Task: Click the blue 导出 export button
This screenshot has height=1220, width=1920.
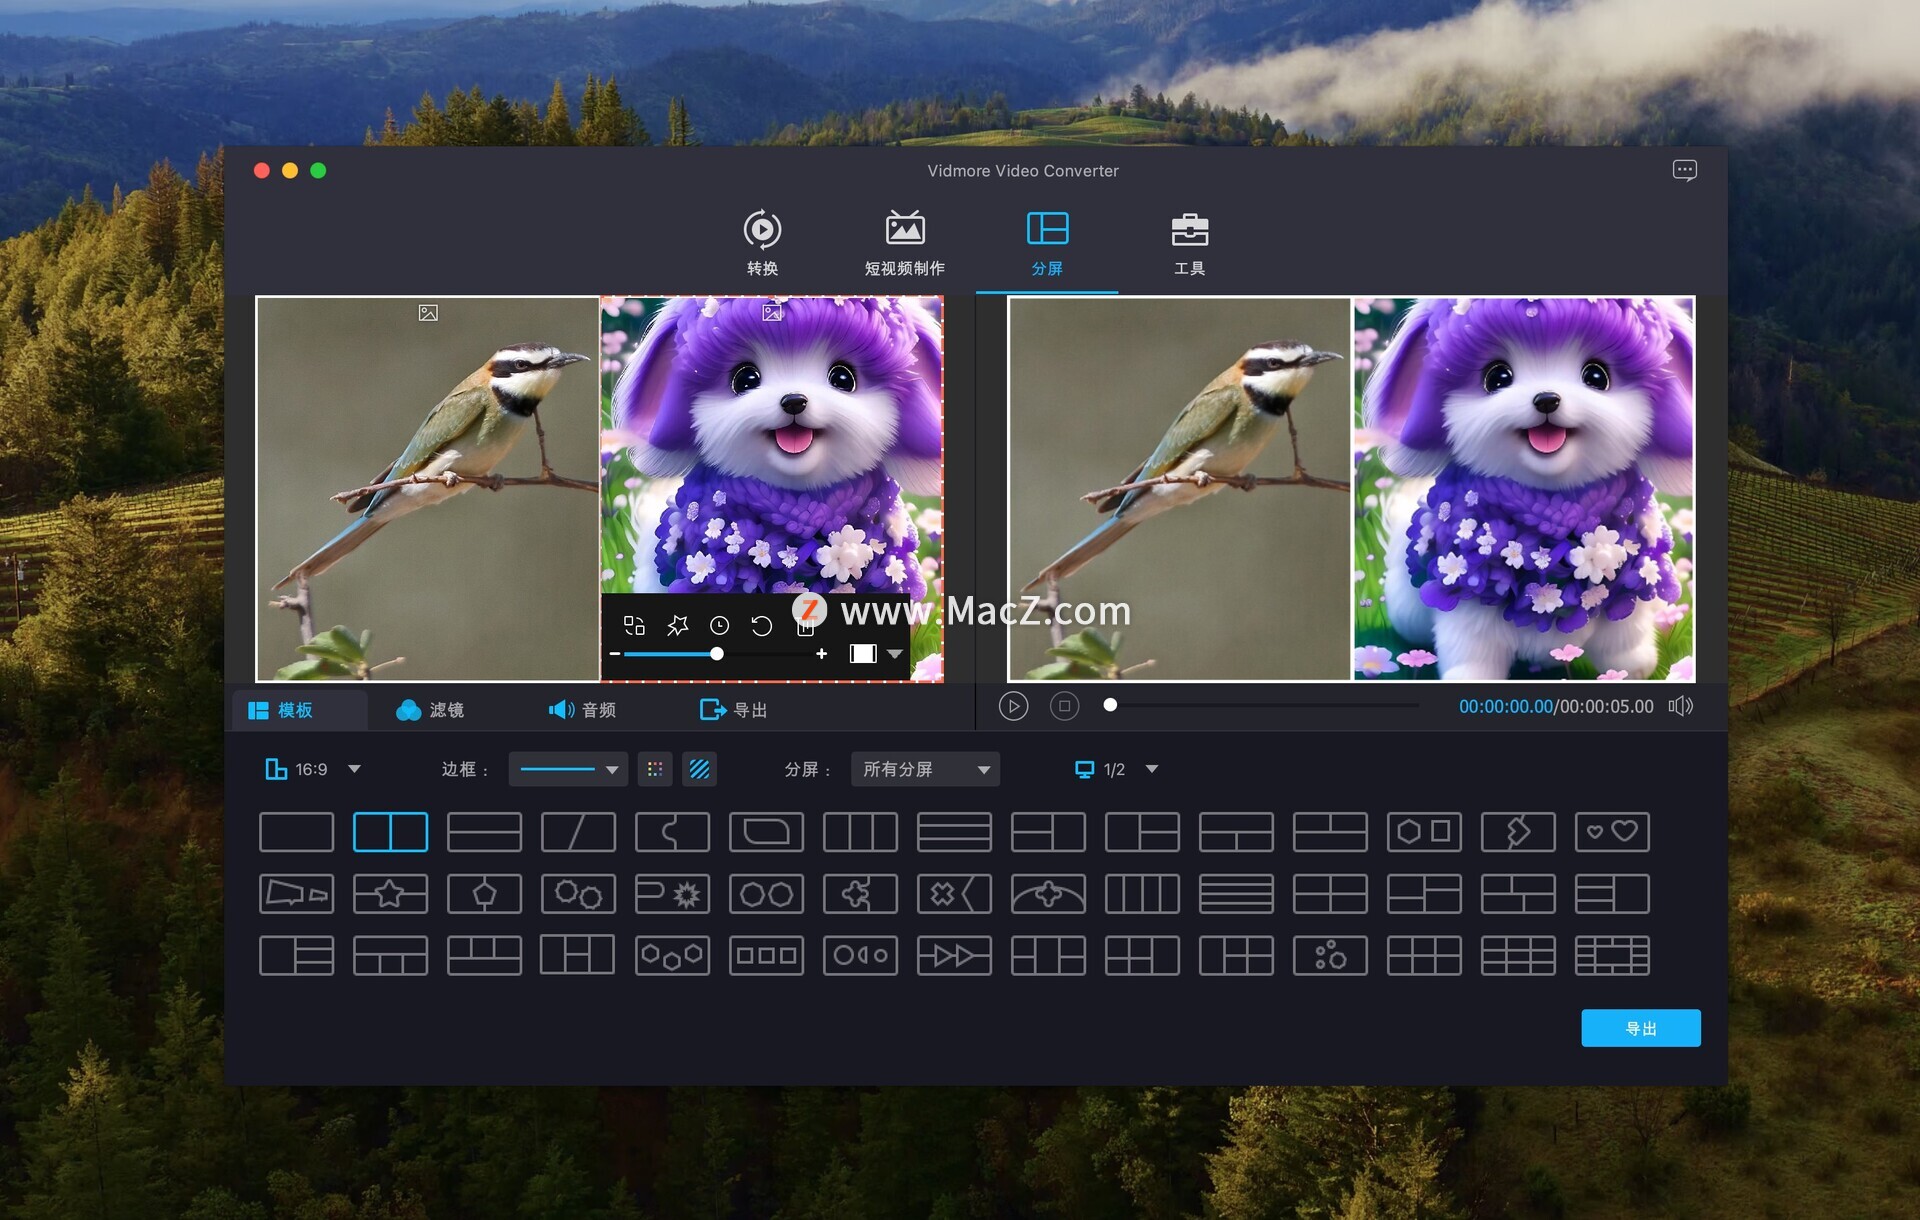Action: 1640,1028
